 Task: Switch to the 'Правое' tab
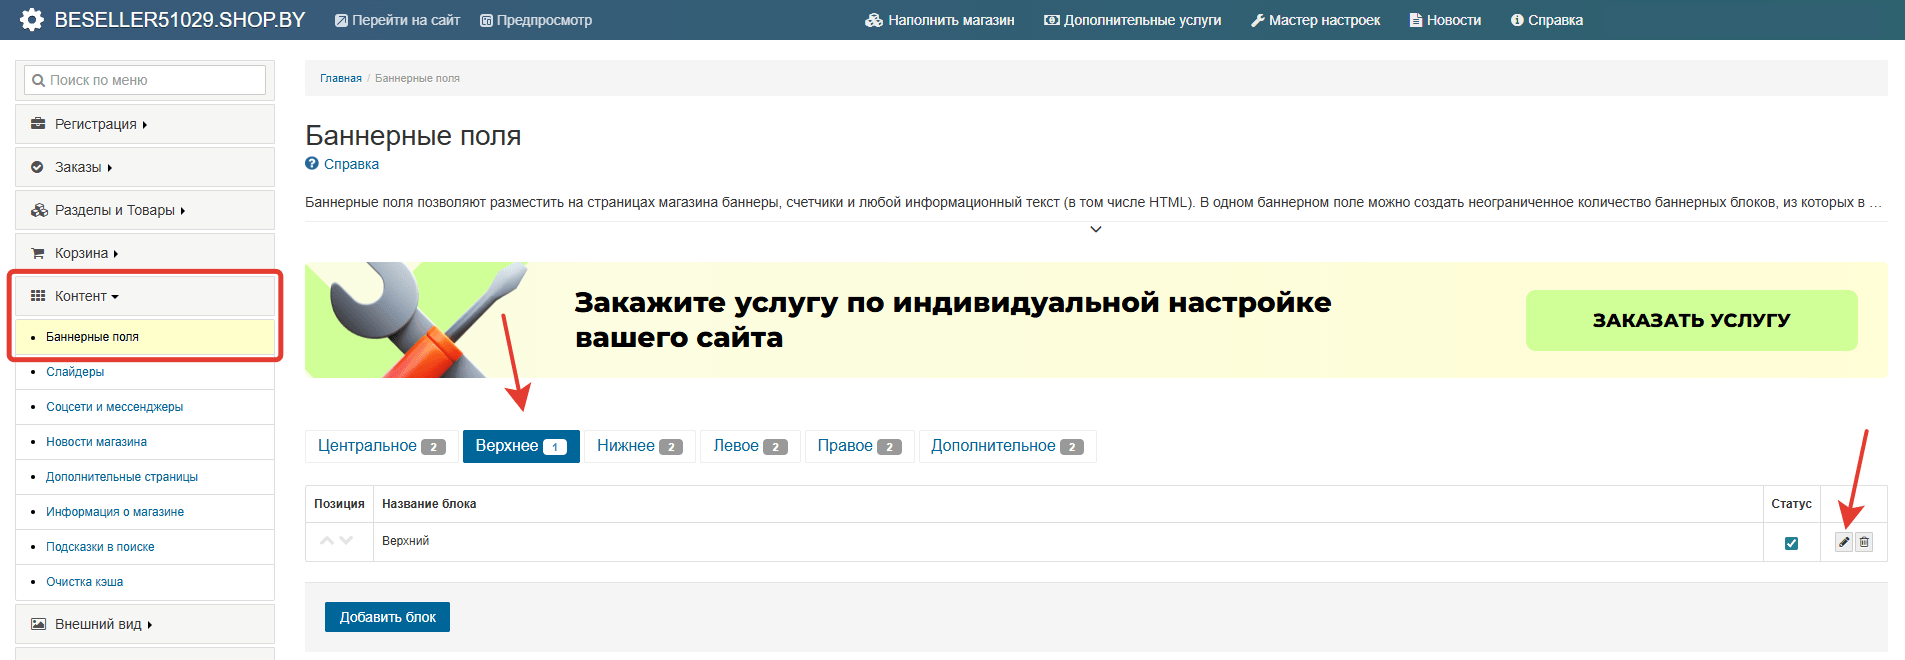[859, 446]
